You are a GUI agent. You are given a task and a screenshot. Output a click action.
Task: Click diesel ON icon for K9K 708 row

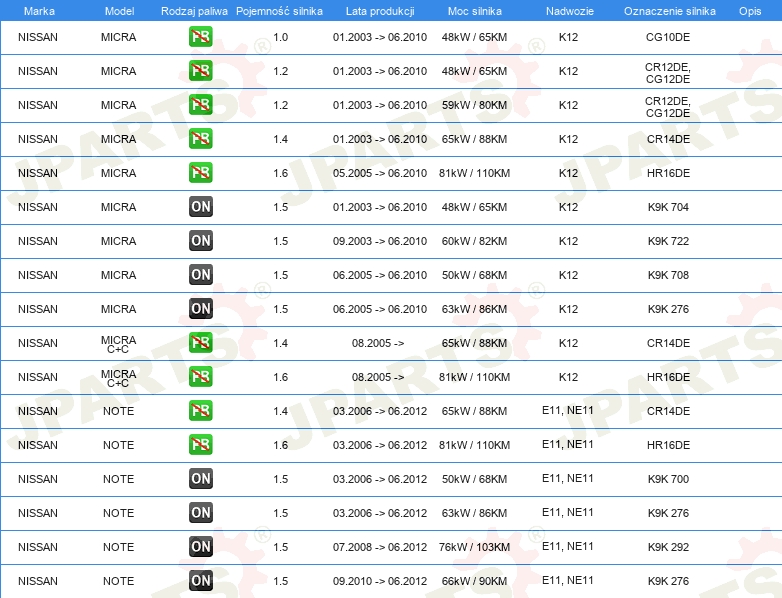[x=200, y=274]
